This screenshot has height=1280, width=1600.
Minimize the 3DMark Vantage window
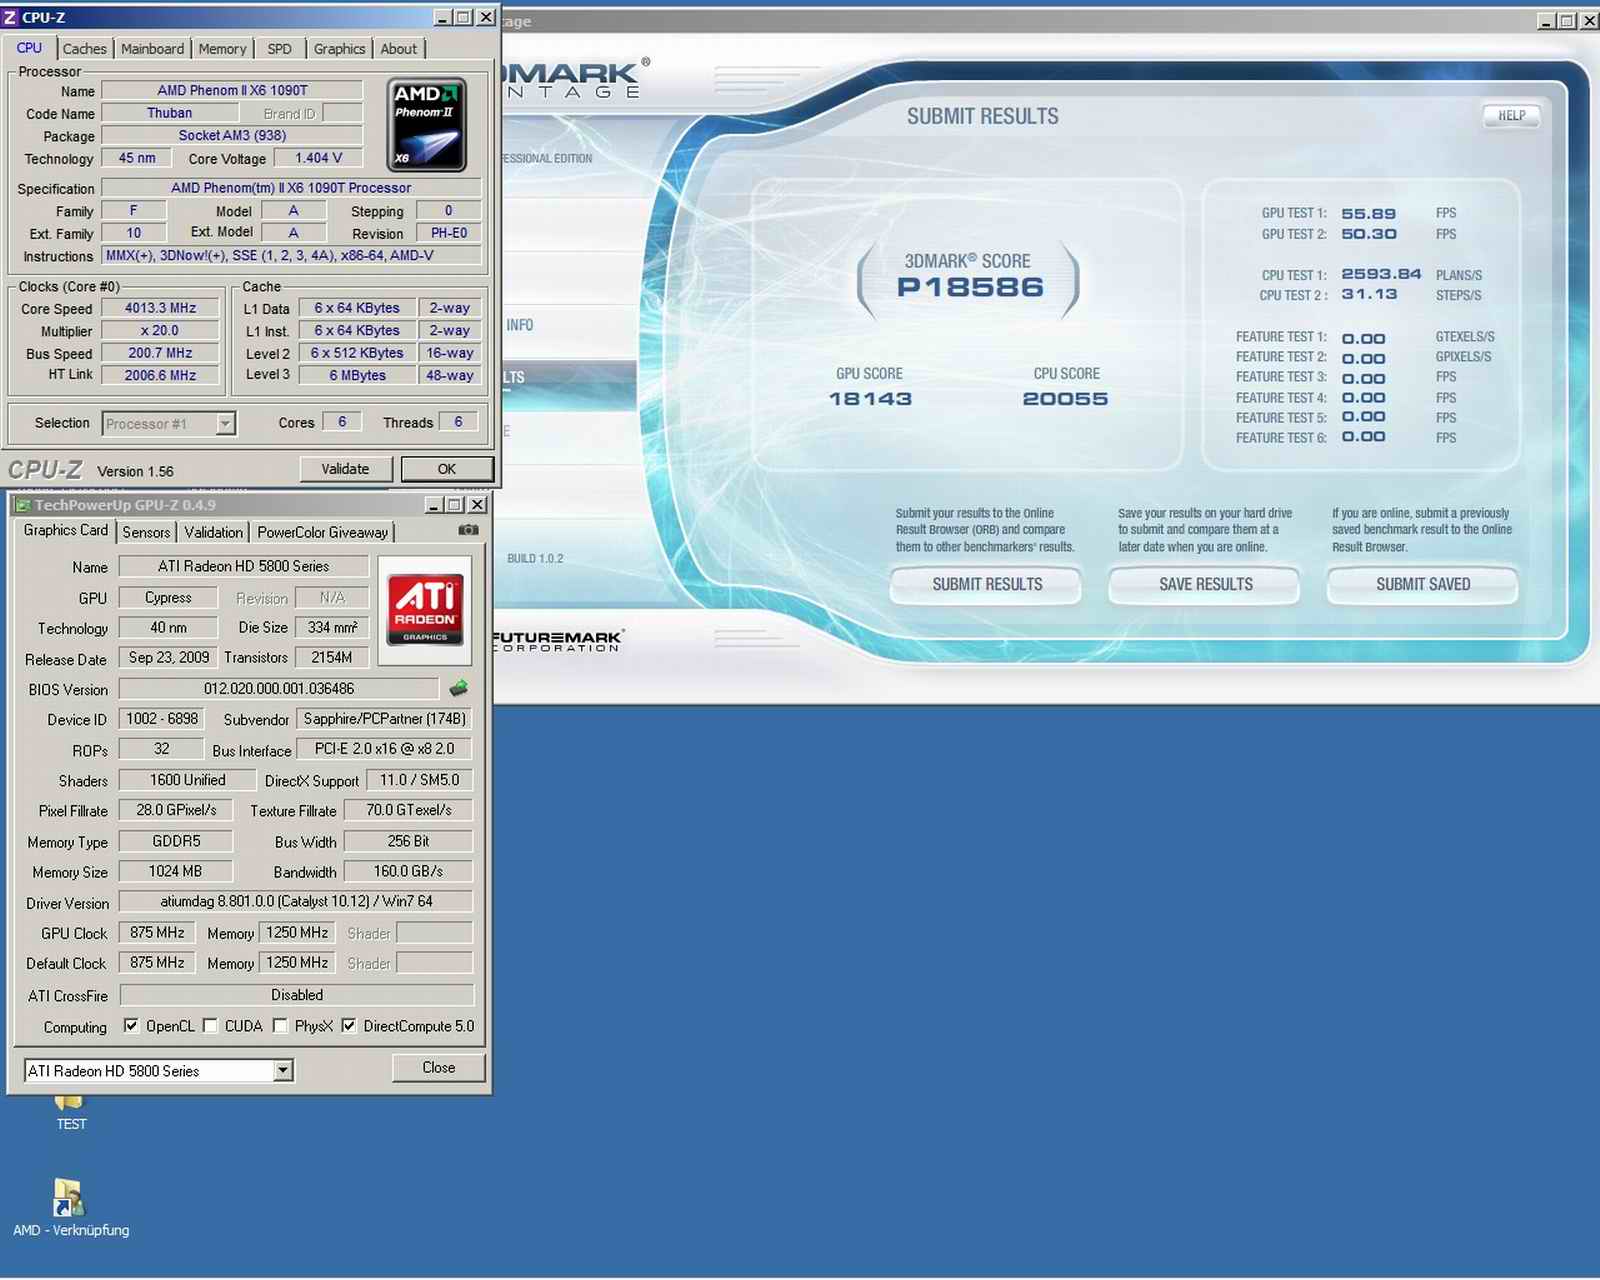point(1546,21)
